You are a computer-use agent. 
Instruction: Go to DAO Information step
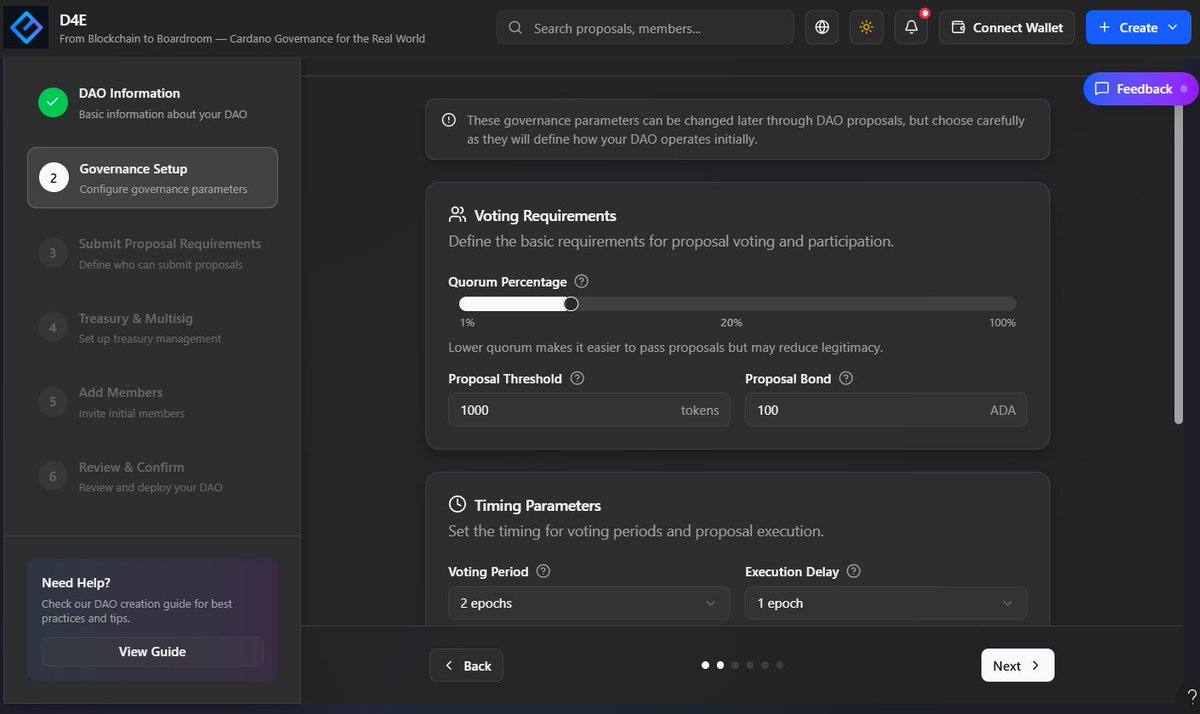click(152, 103)
